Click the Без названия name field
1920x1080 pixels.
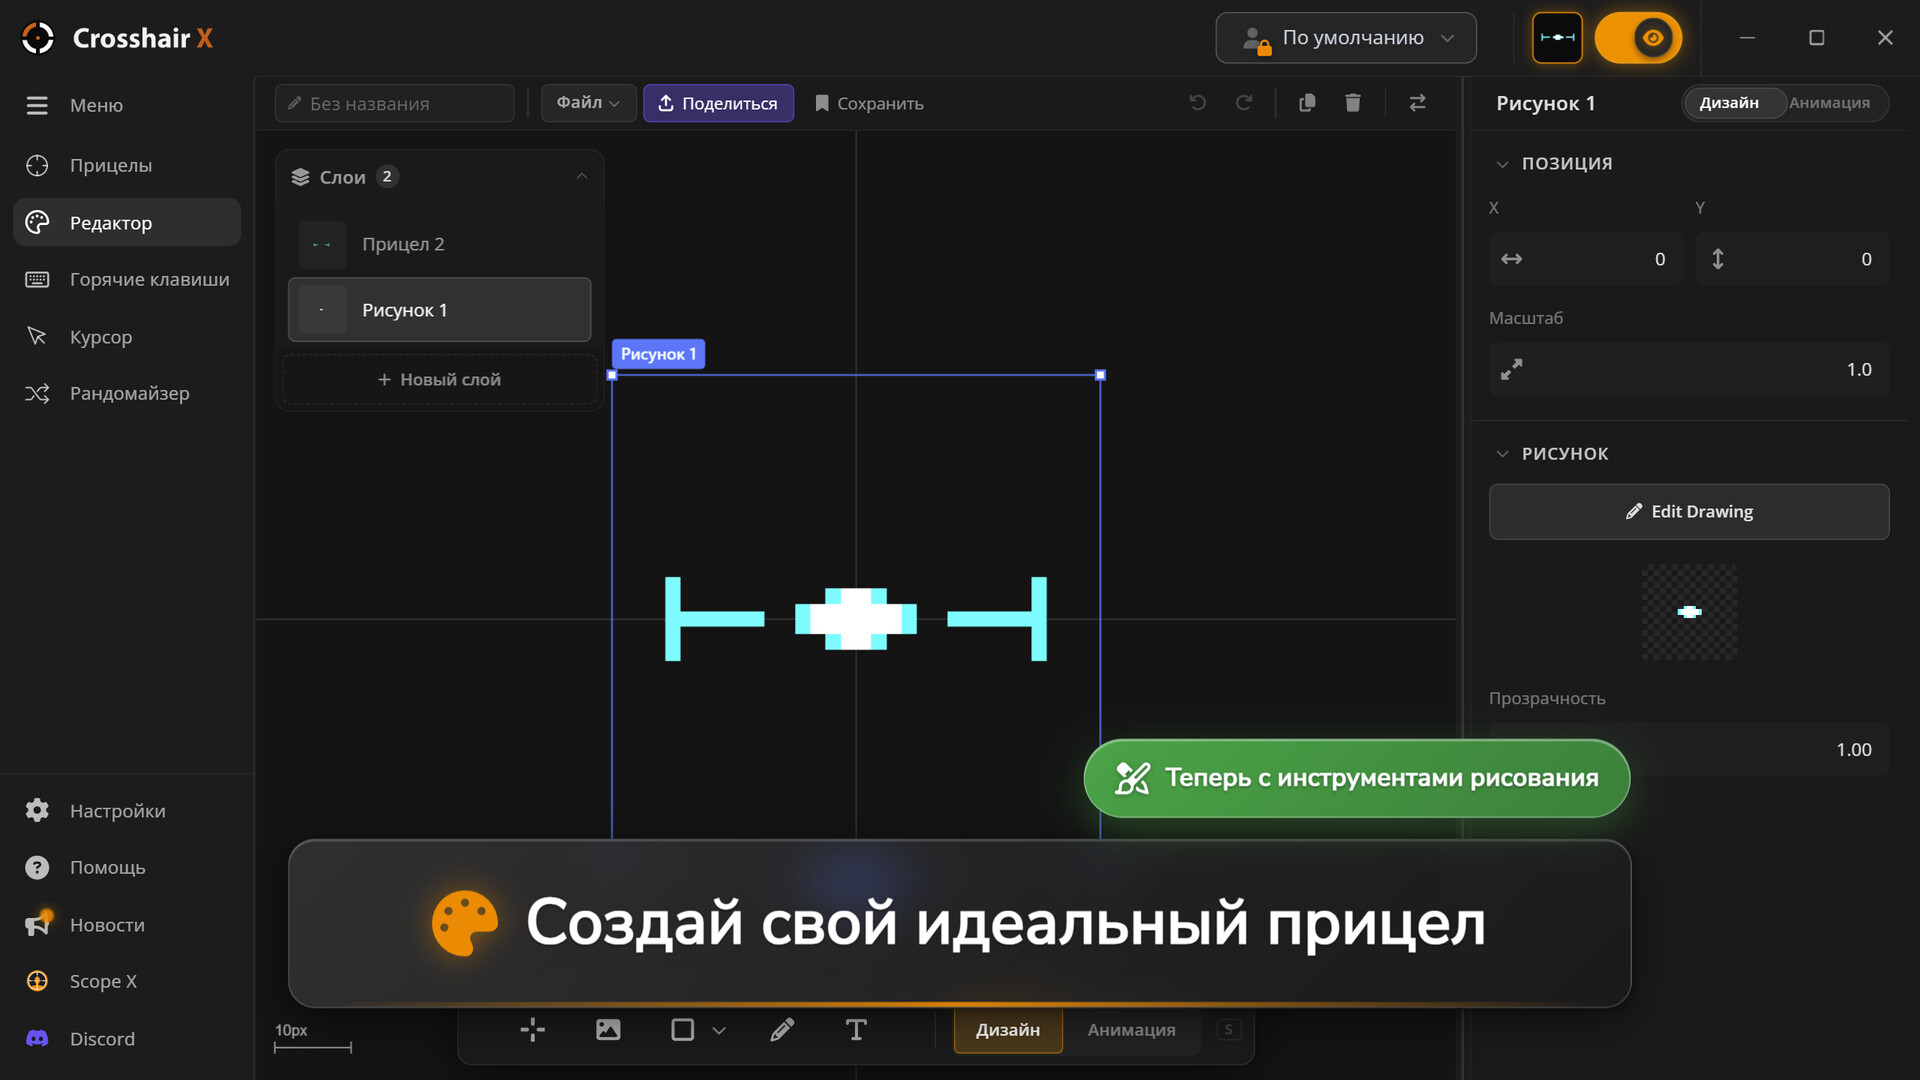395,103
